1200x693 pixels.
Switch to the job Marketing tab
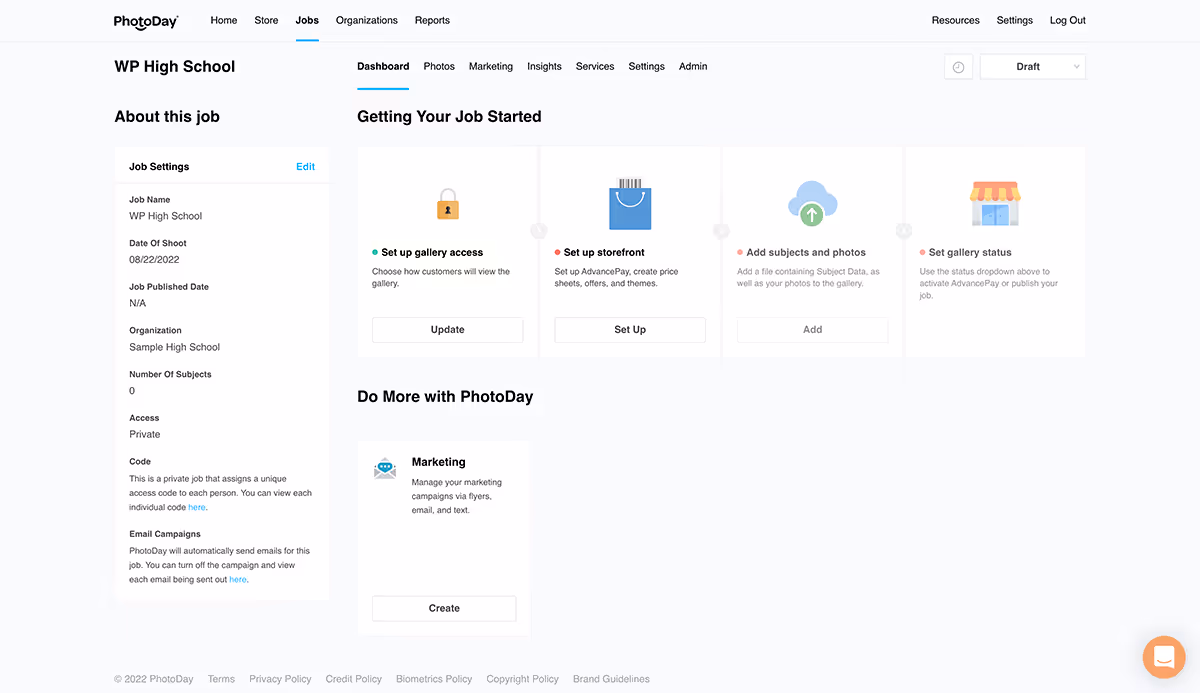491,66
